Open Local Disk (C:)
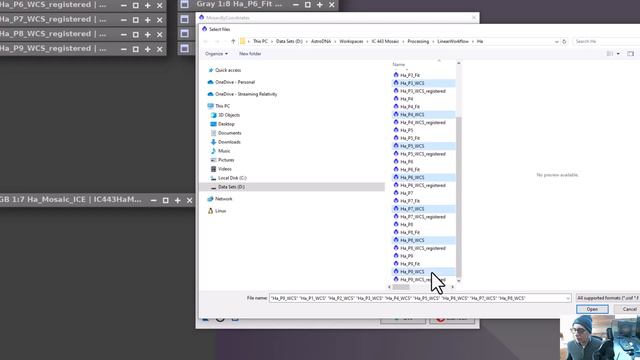640x360 pixels. (232, 178)
